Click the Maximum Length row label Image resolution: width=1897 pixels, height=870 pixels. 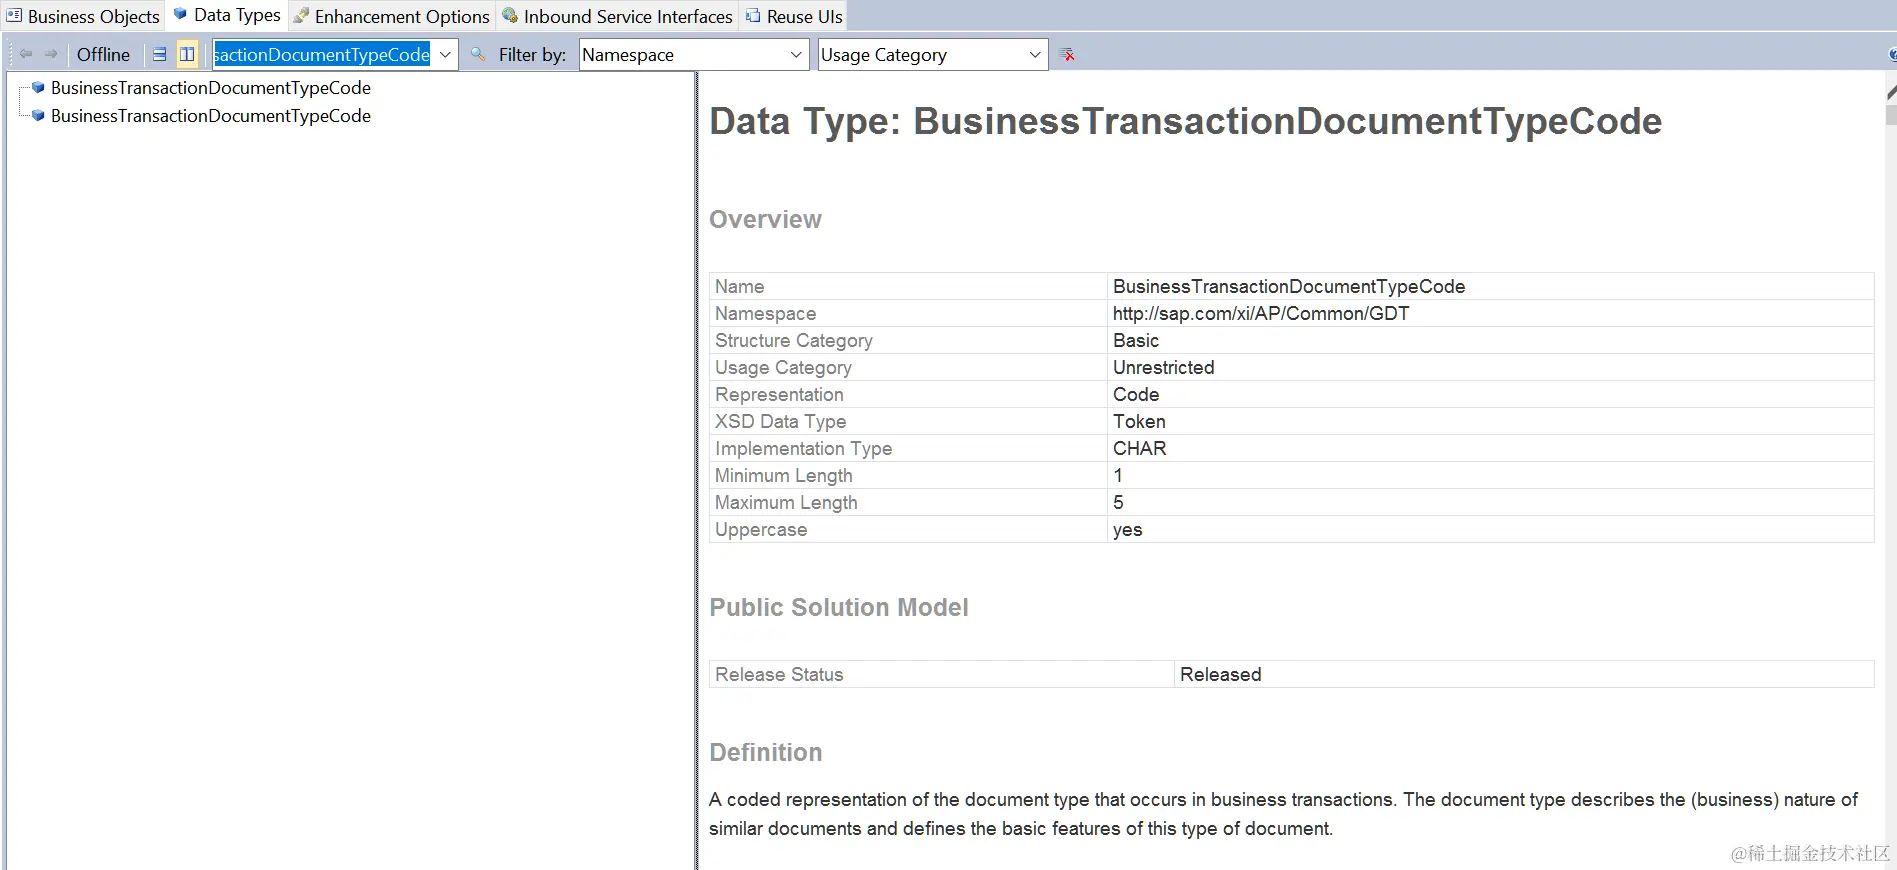tap(786, 502)
